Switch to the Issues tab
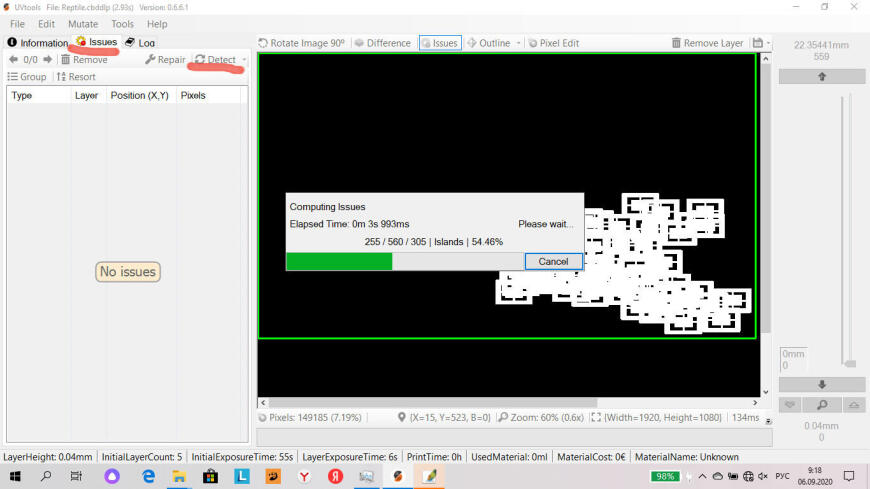This screenshot has width=870, height=489. tap(97, 42)
